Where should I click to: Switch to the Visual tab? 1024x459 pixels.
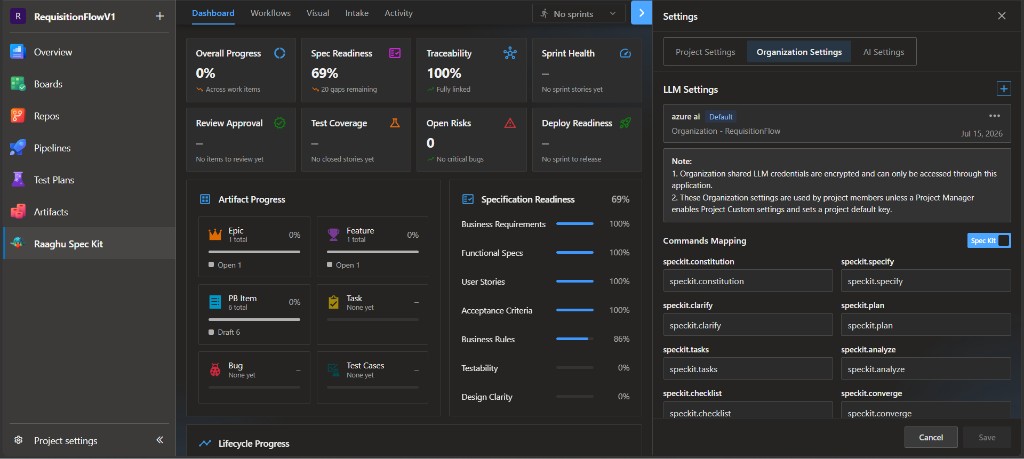point(317,13)
